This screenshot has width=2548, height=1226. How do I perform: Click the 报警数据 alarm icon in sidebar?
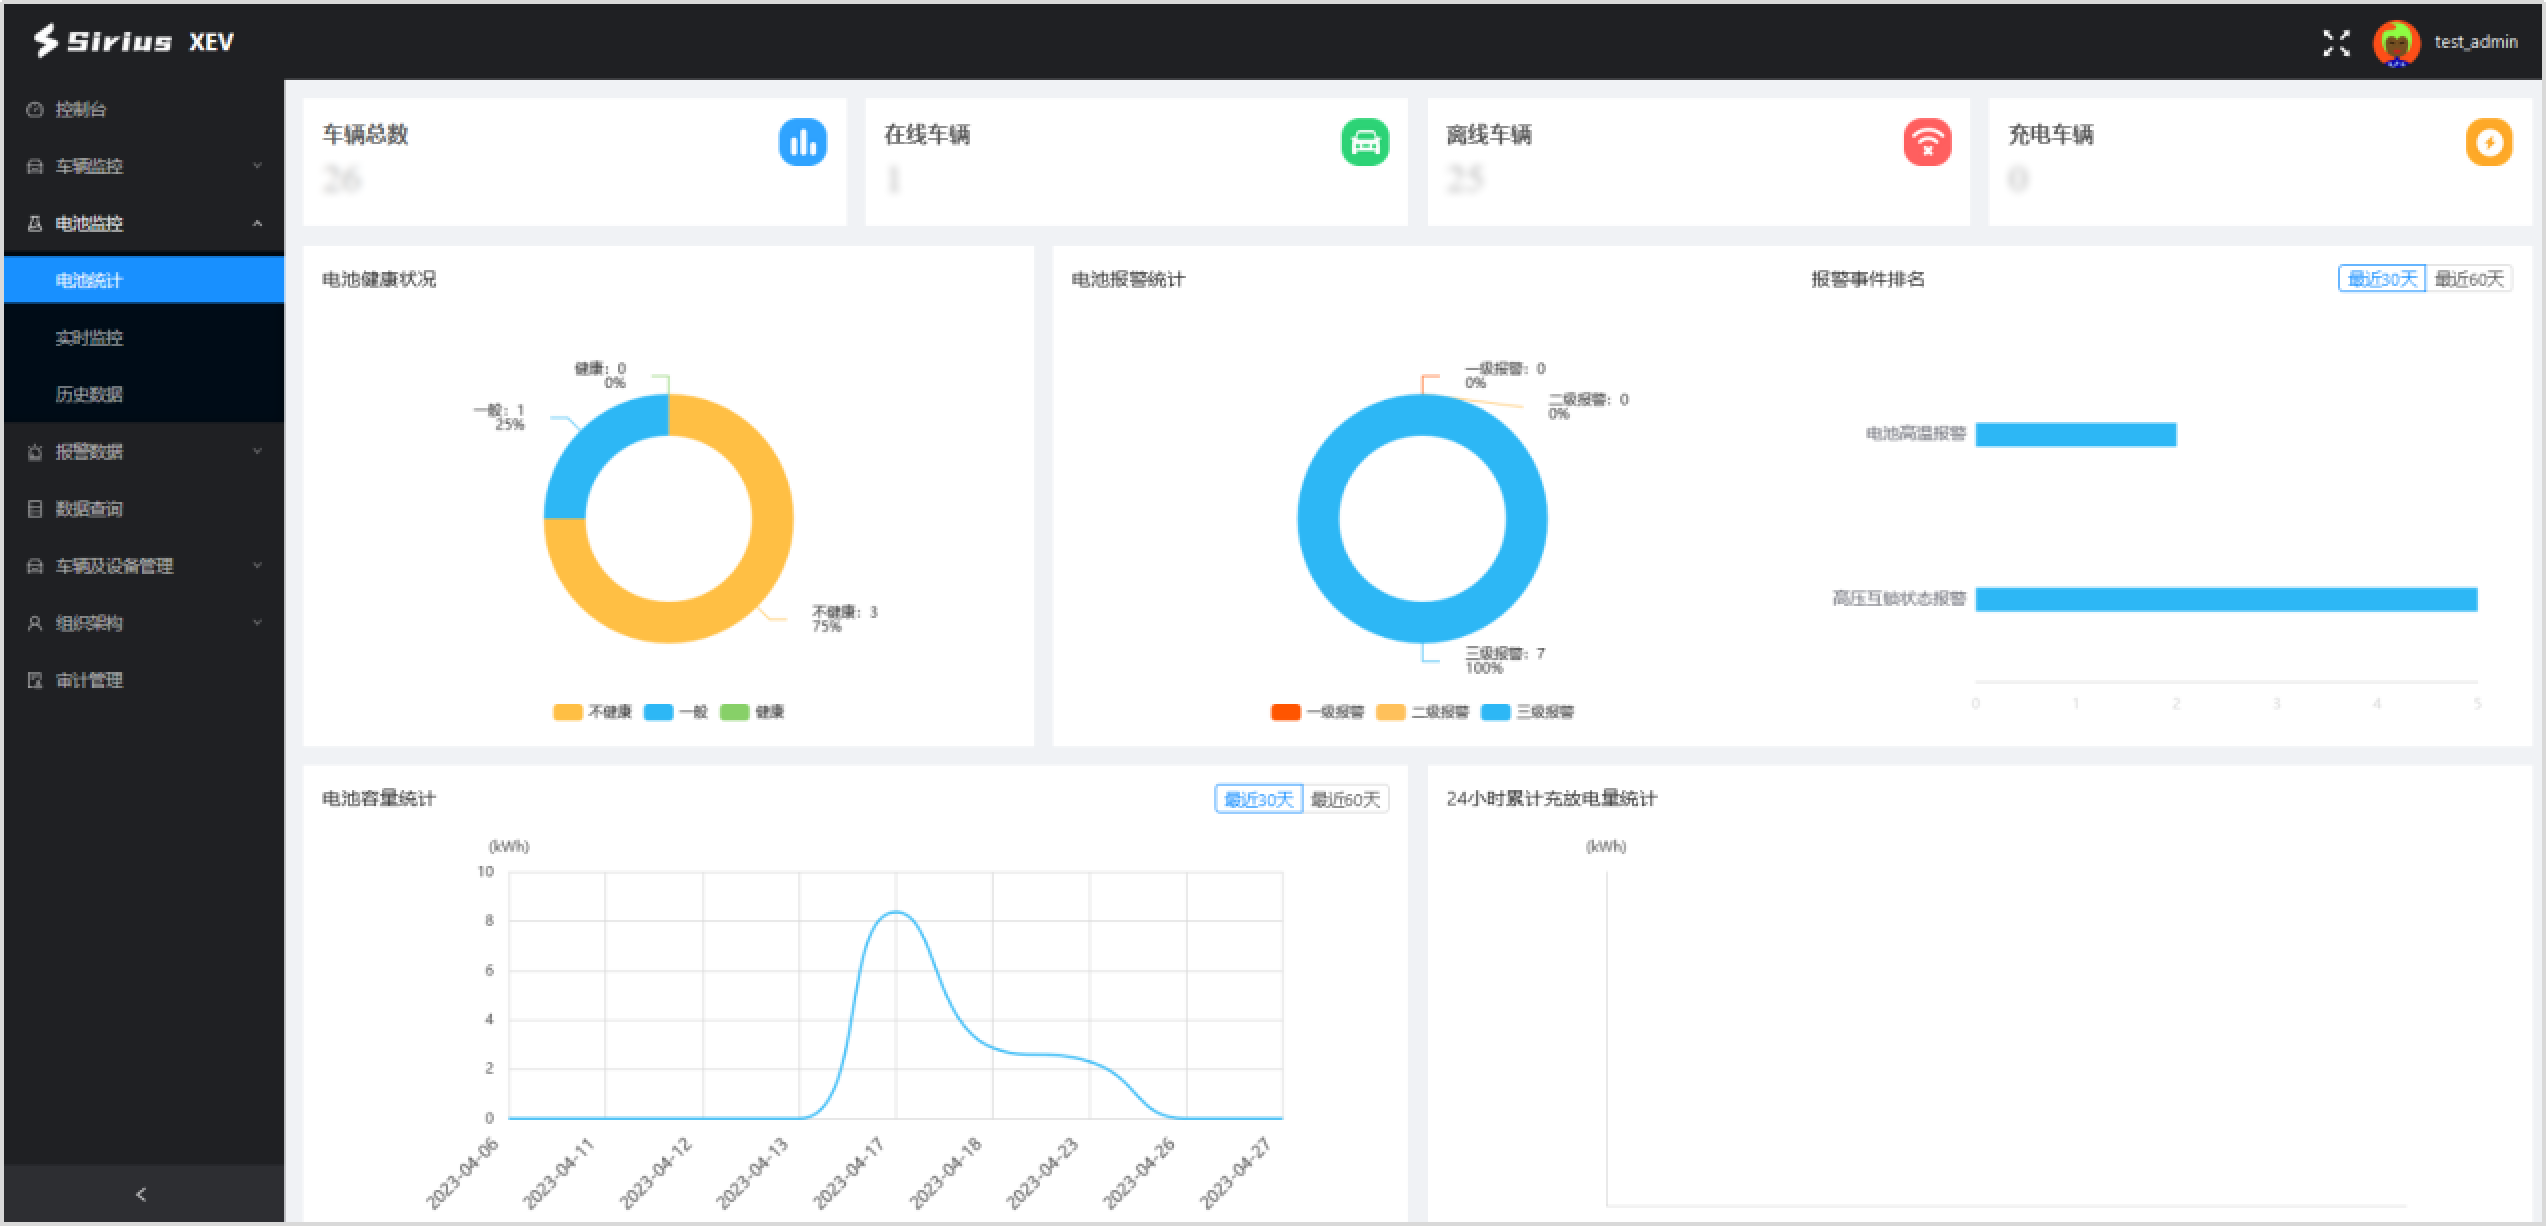coord(35,452)
